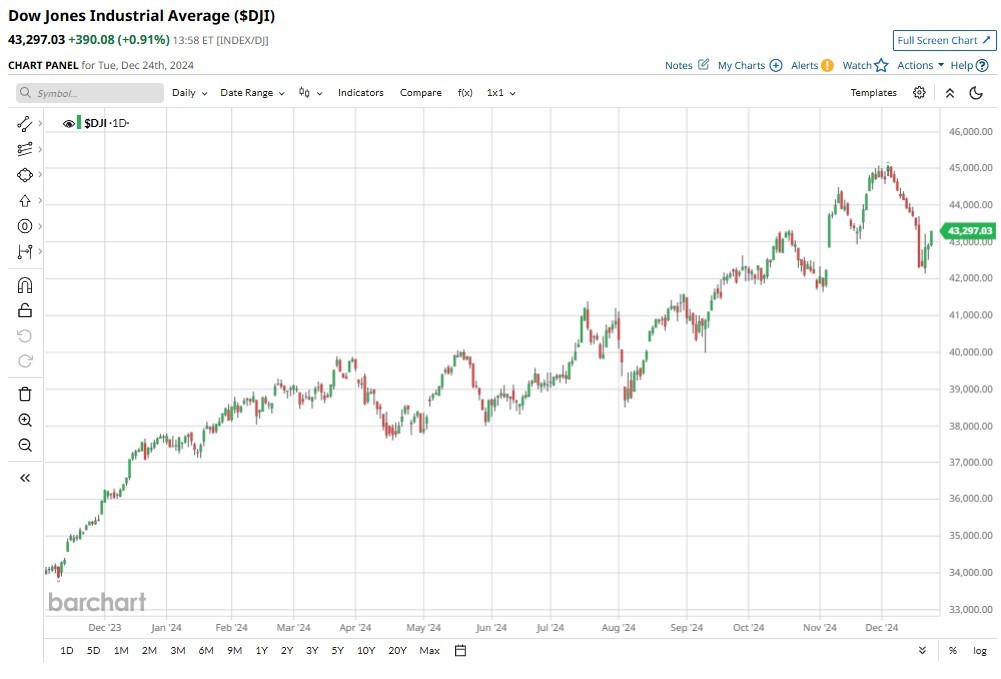Open the calendar date picker icon
The width and height of the screenshot is (1001, 679).
click(x=460, y=651)
